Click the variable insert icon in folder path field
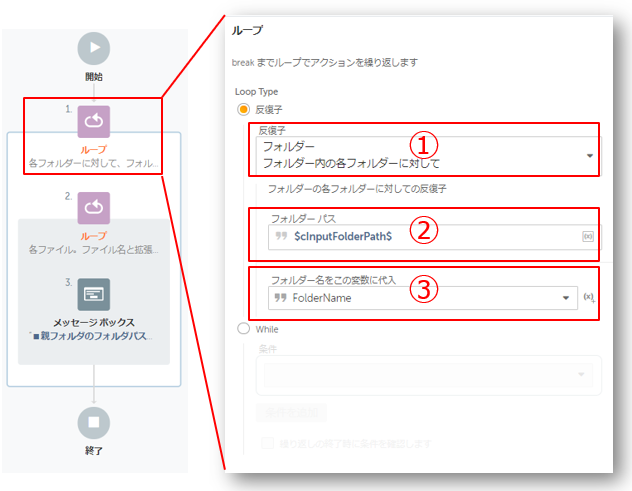The height and width of the screenshot is (491, 632). tap(588, 237)
